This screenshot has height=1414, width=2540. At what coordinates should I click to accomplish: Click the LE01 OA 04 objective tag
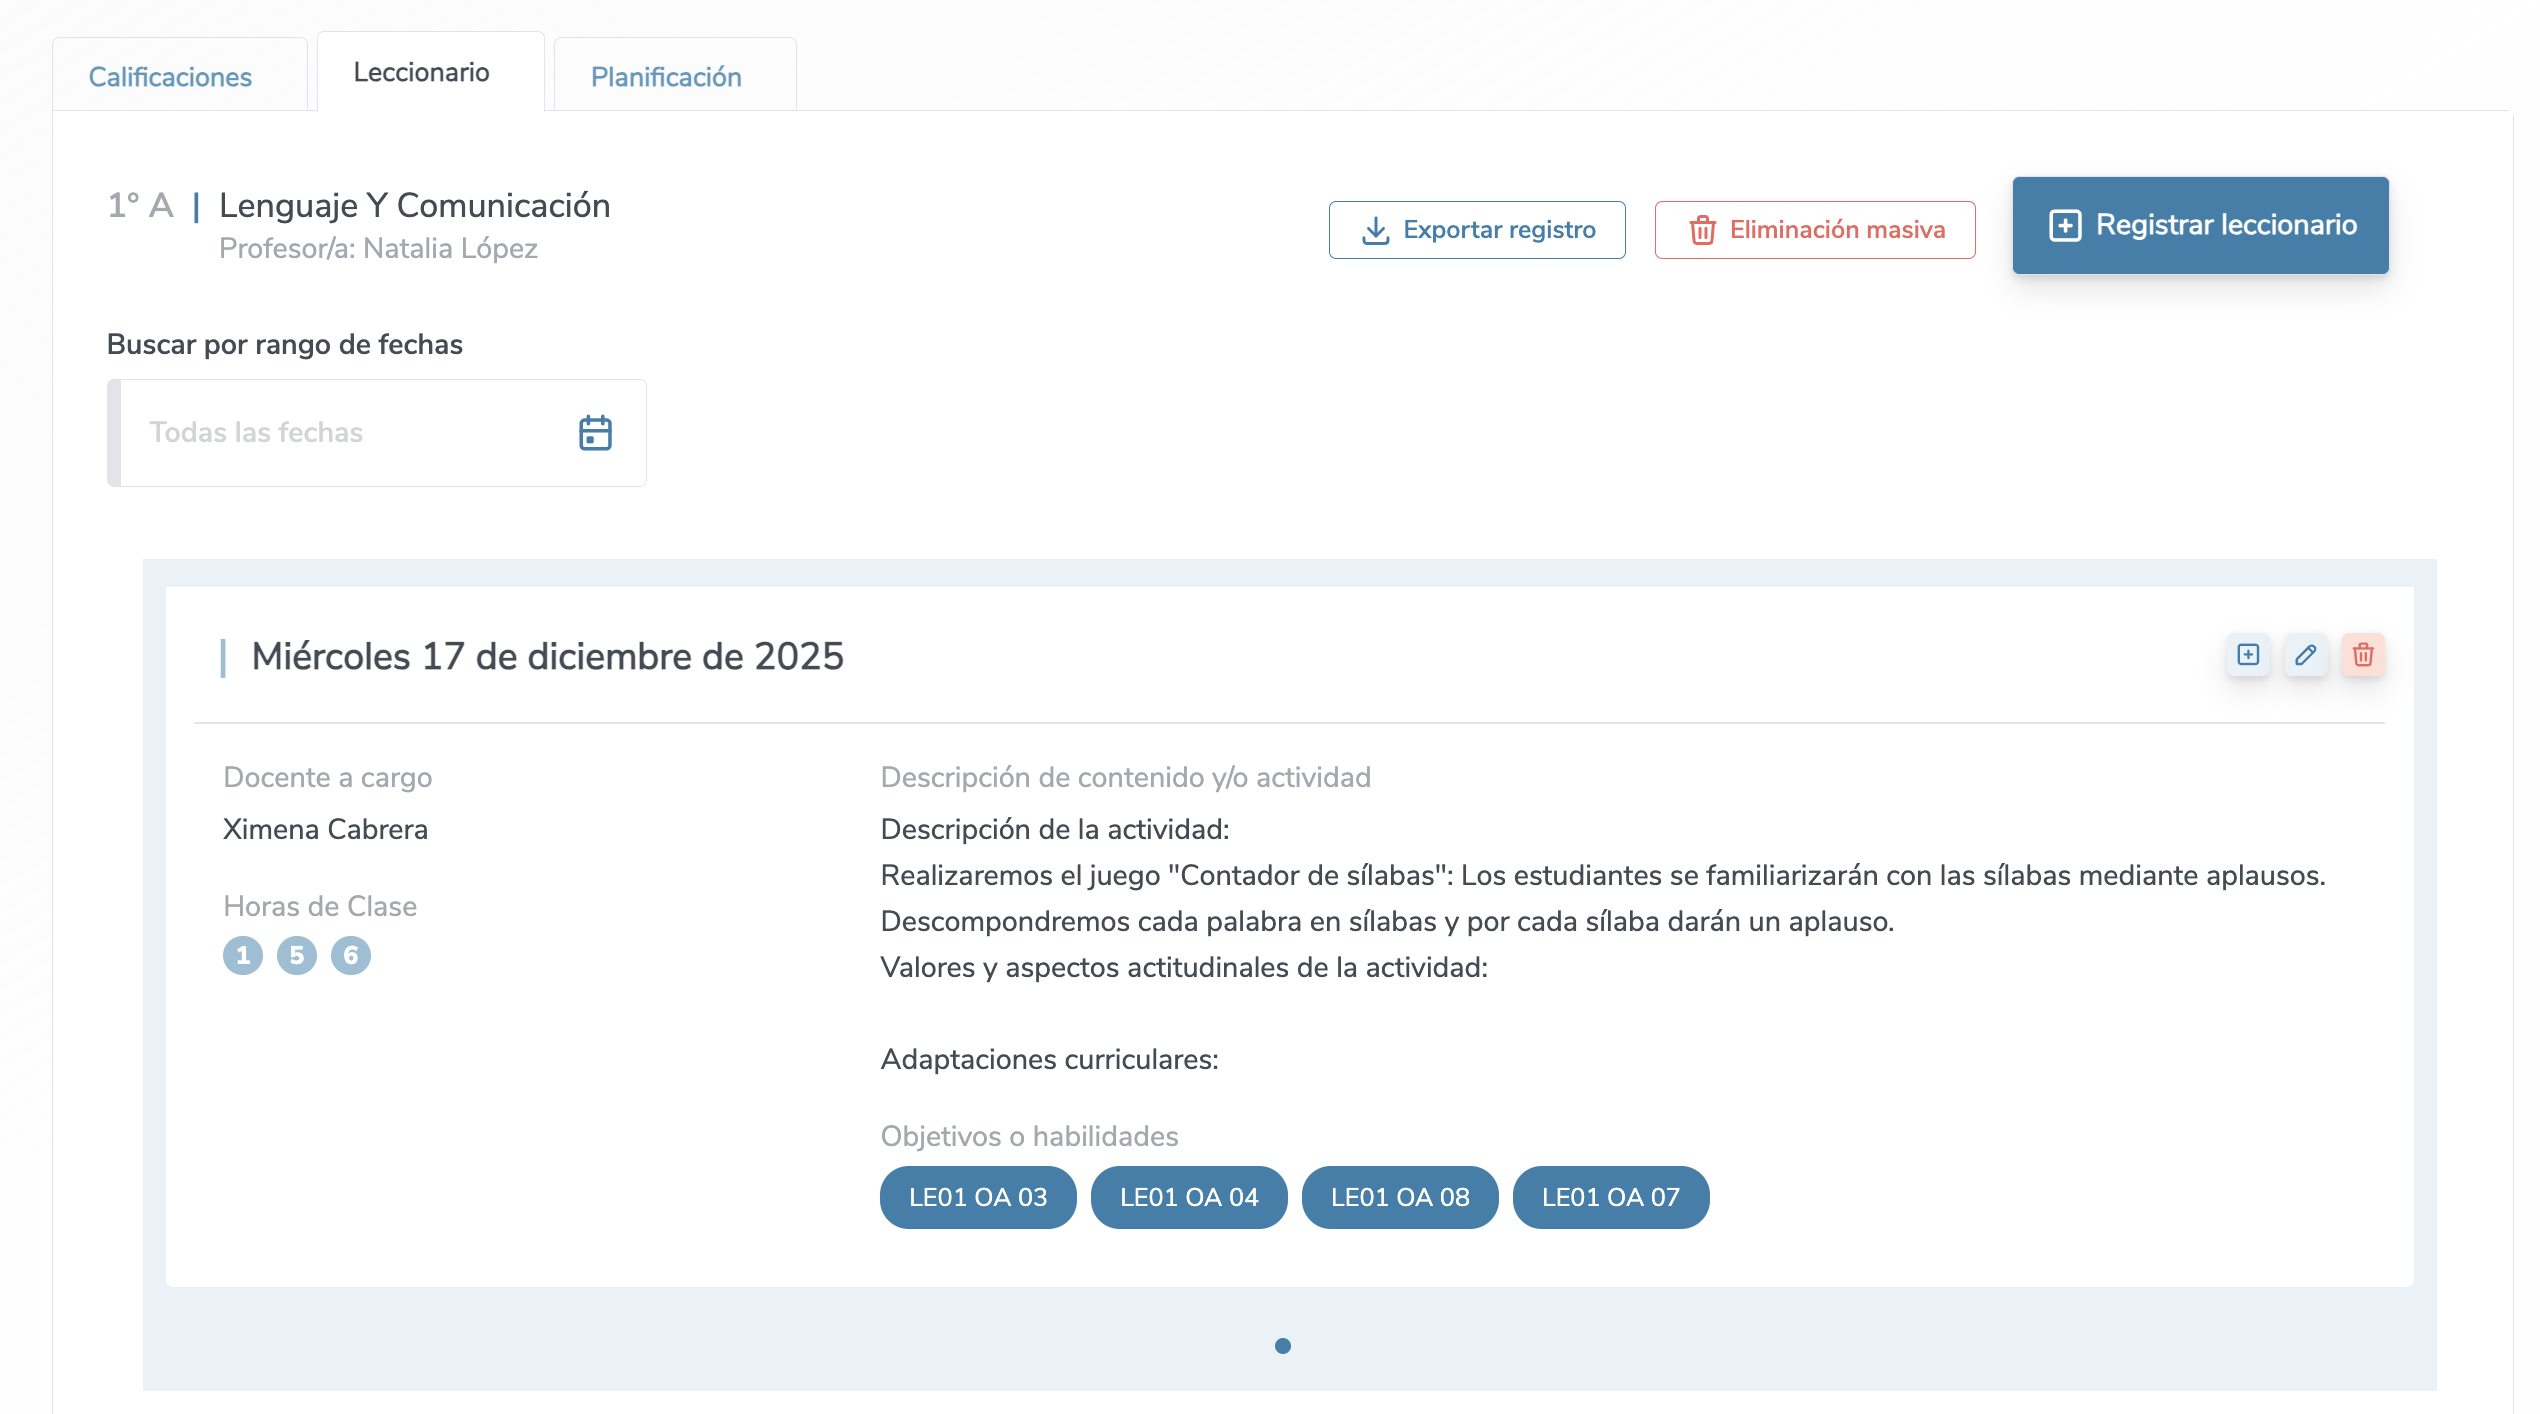pos(1189,1197)
